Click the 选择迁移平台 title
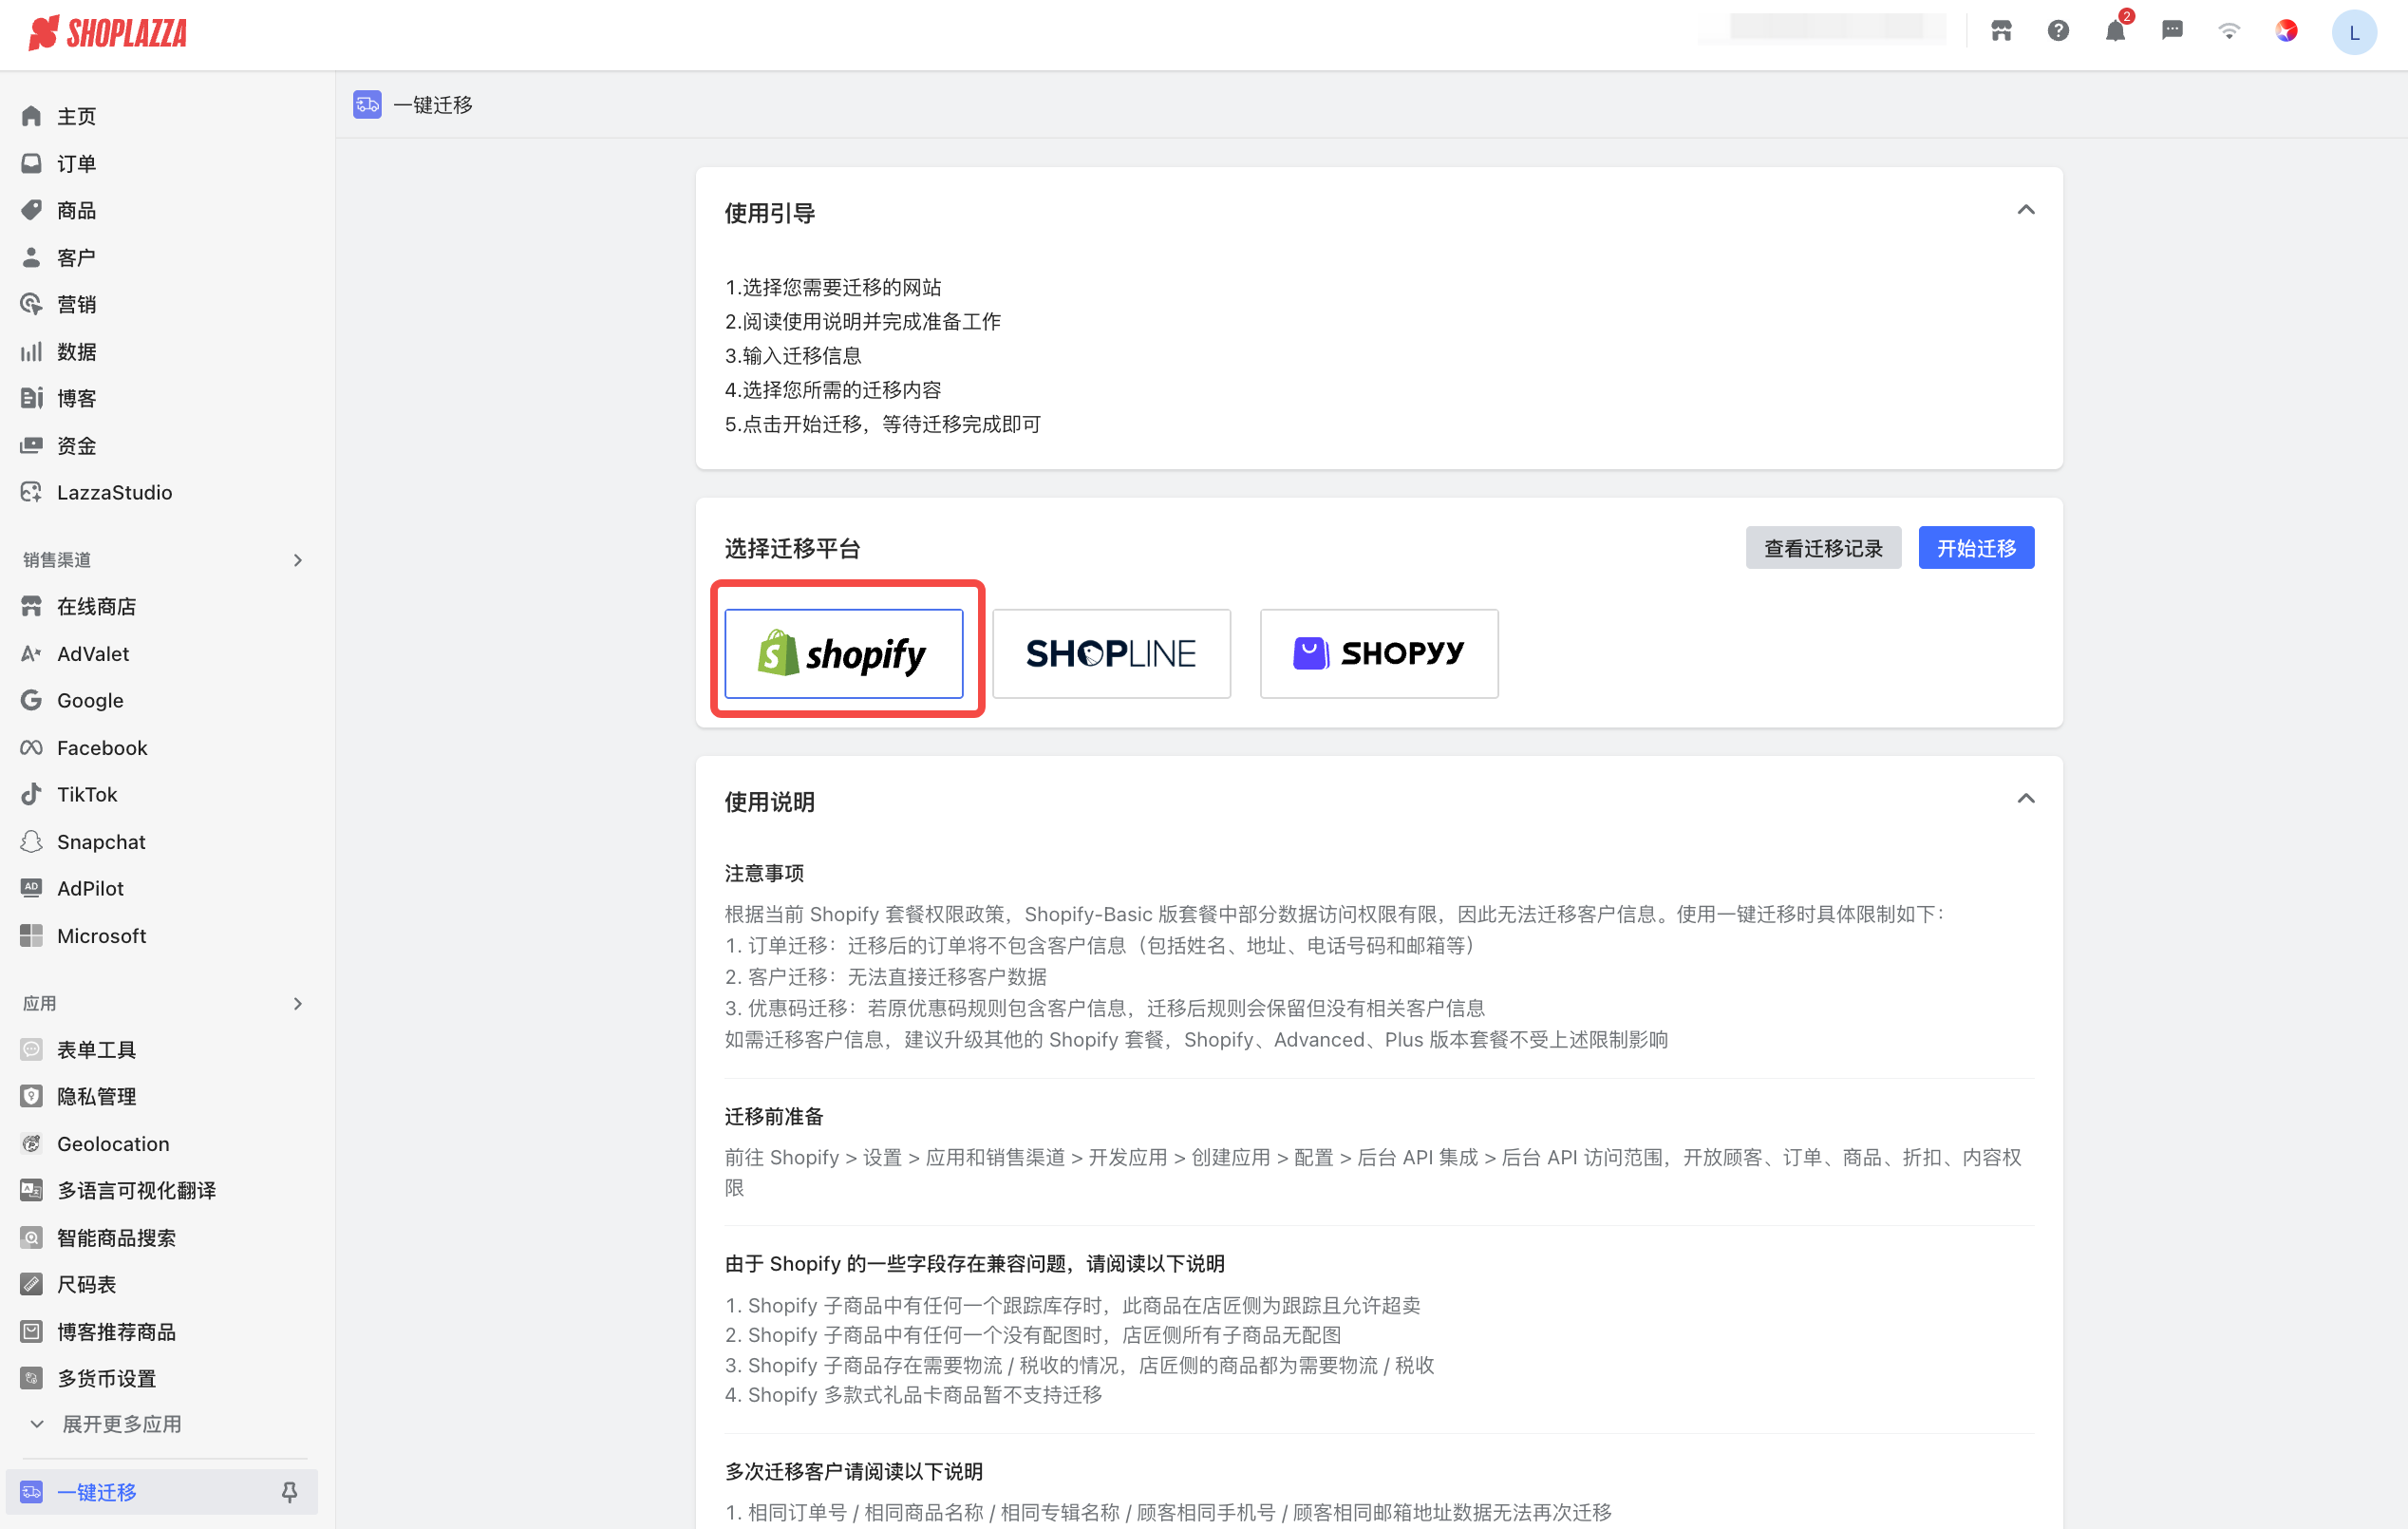Image resolution: width=2408 pixels, height=1529 pixels. coord(792,548)
